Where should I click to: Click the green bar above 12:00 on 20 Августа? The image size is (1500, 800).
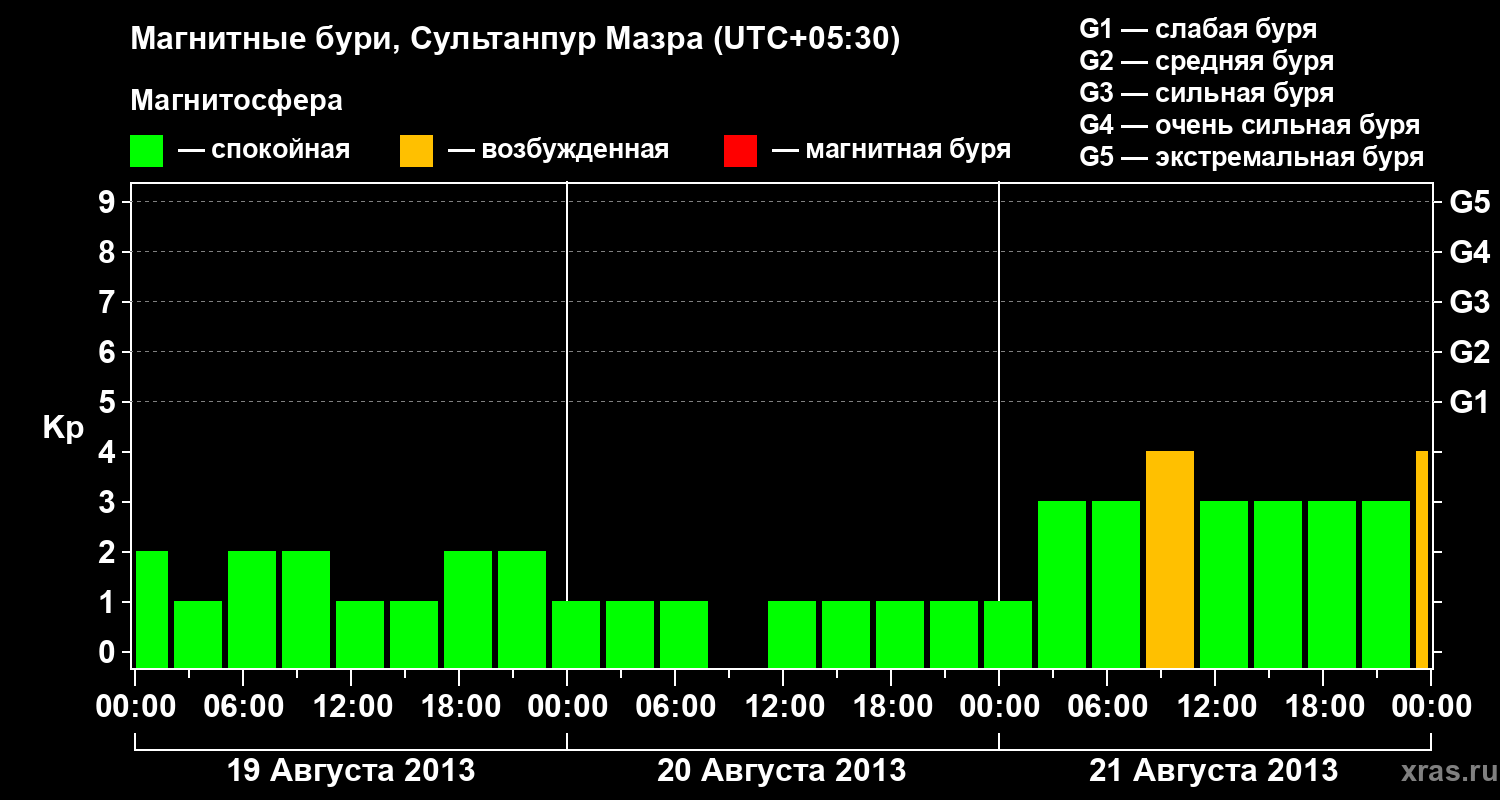792,635
